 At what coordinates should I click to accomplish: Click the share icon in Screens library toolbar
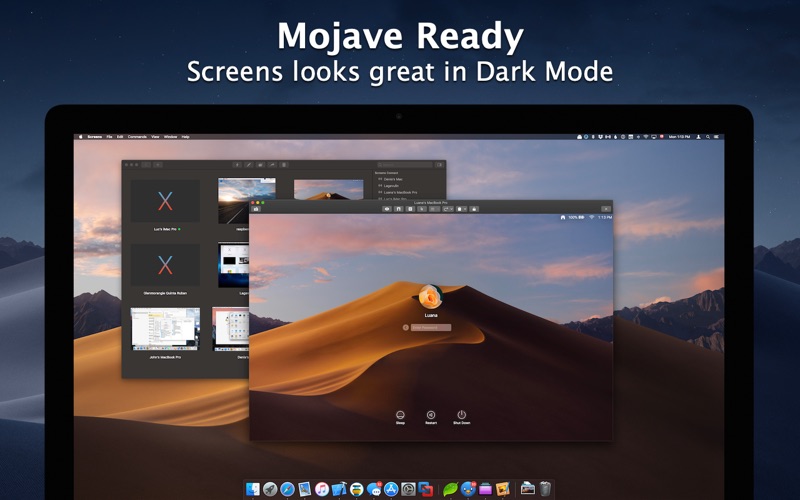click(272, 165)
